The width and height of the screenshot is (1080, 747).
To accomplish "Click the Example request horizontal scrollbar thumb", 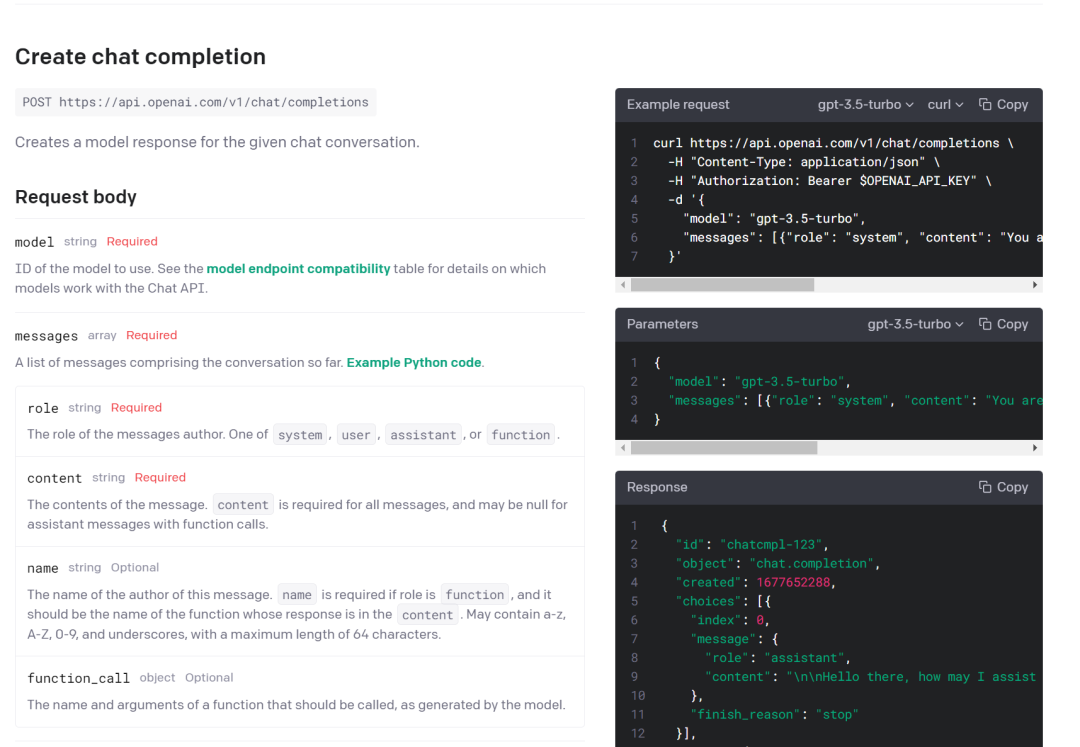I will click(723, 285).
